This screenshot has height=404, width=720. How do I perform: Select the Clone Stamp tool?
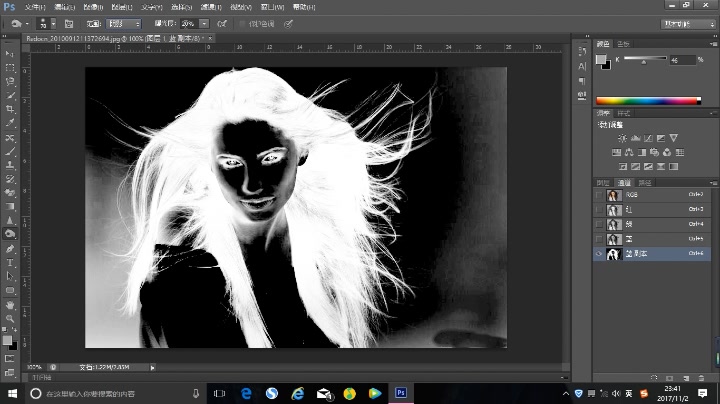coord(10,165)
